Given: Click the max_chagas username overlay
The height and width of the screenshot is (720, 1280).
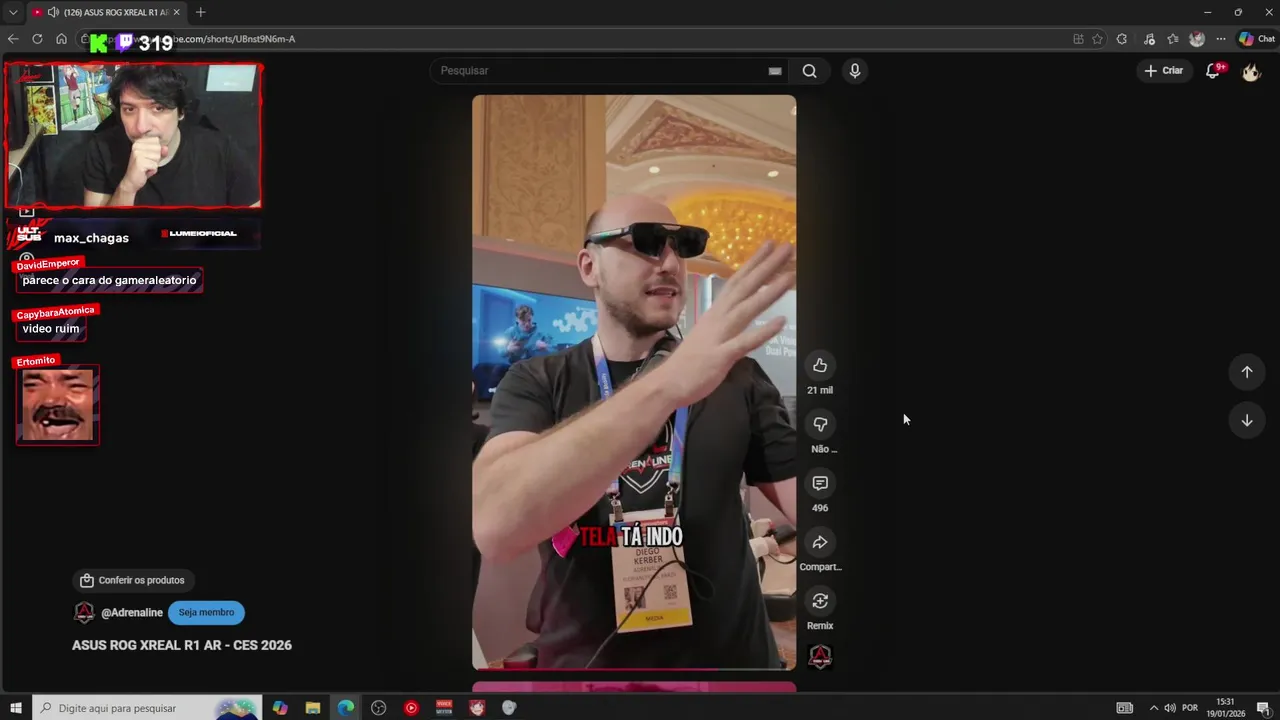Looking at the screenshot, I should pos(91,238).
